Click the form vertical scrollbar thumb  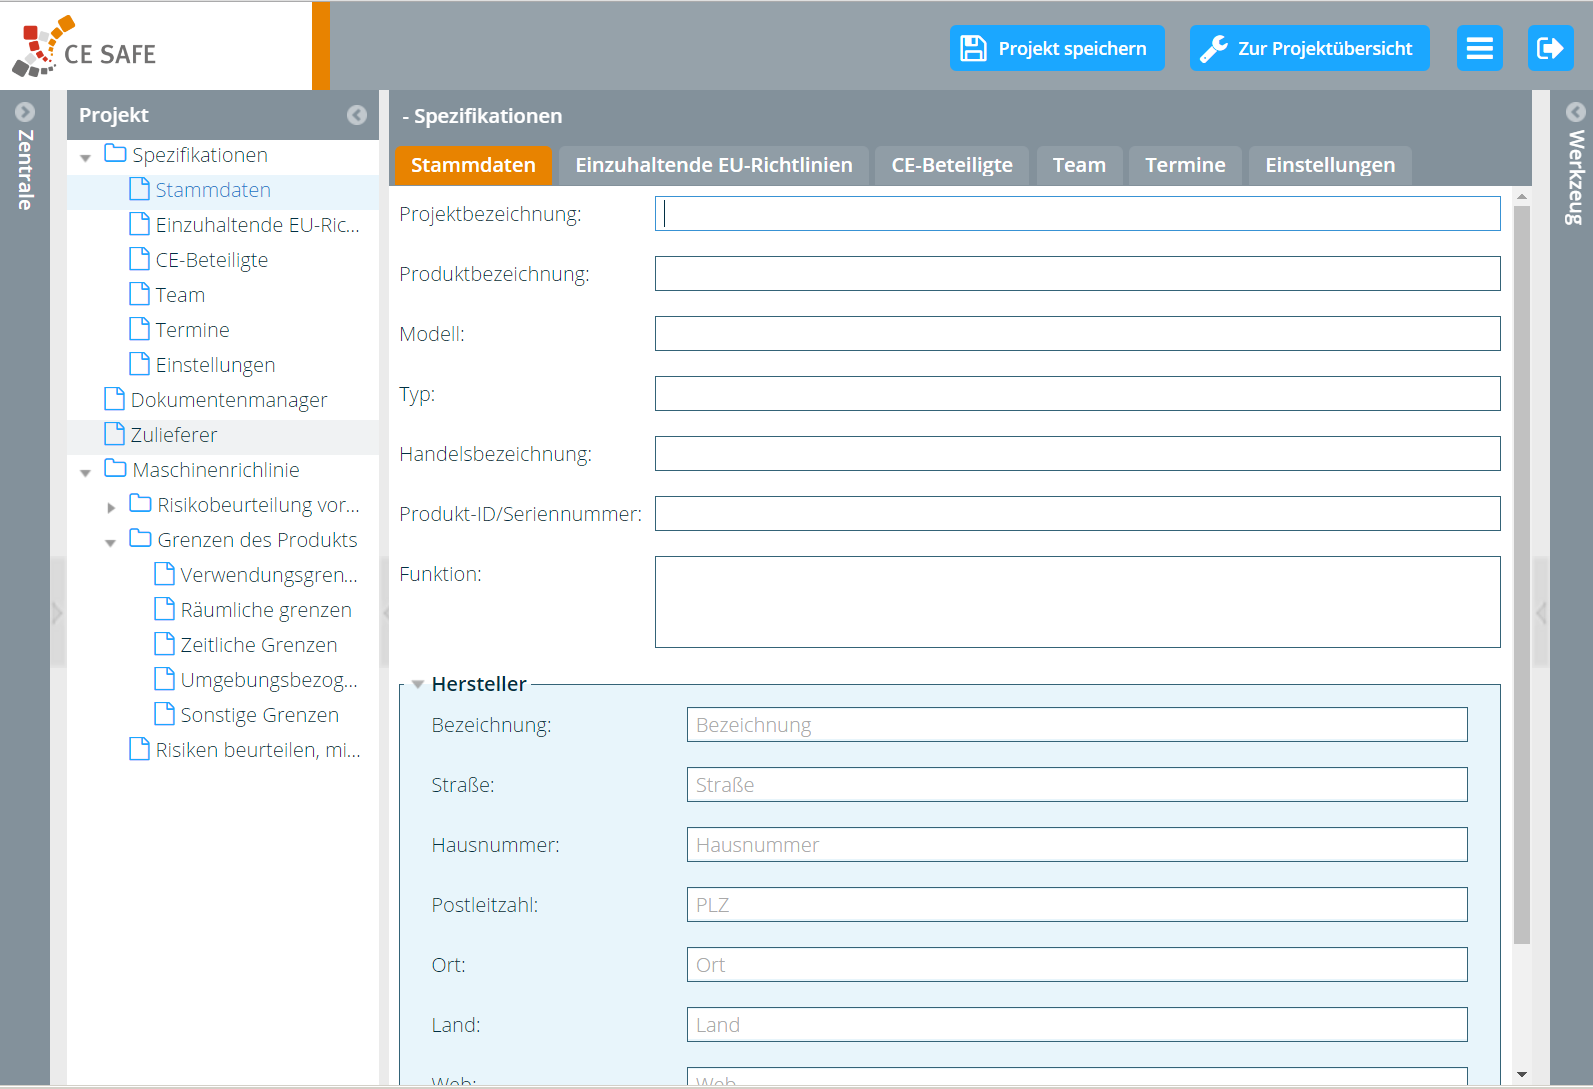coord(1522,575)
